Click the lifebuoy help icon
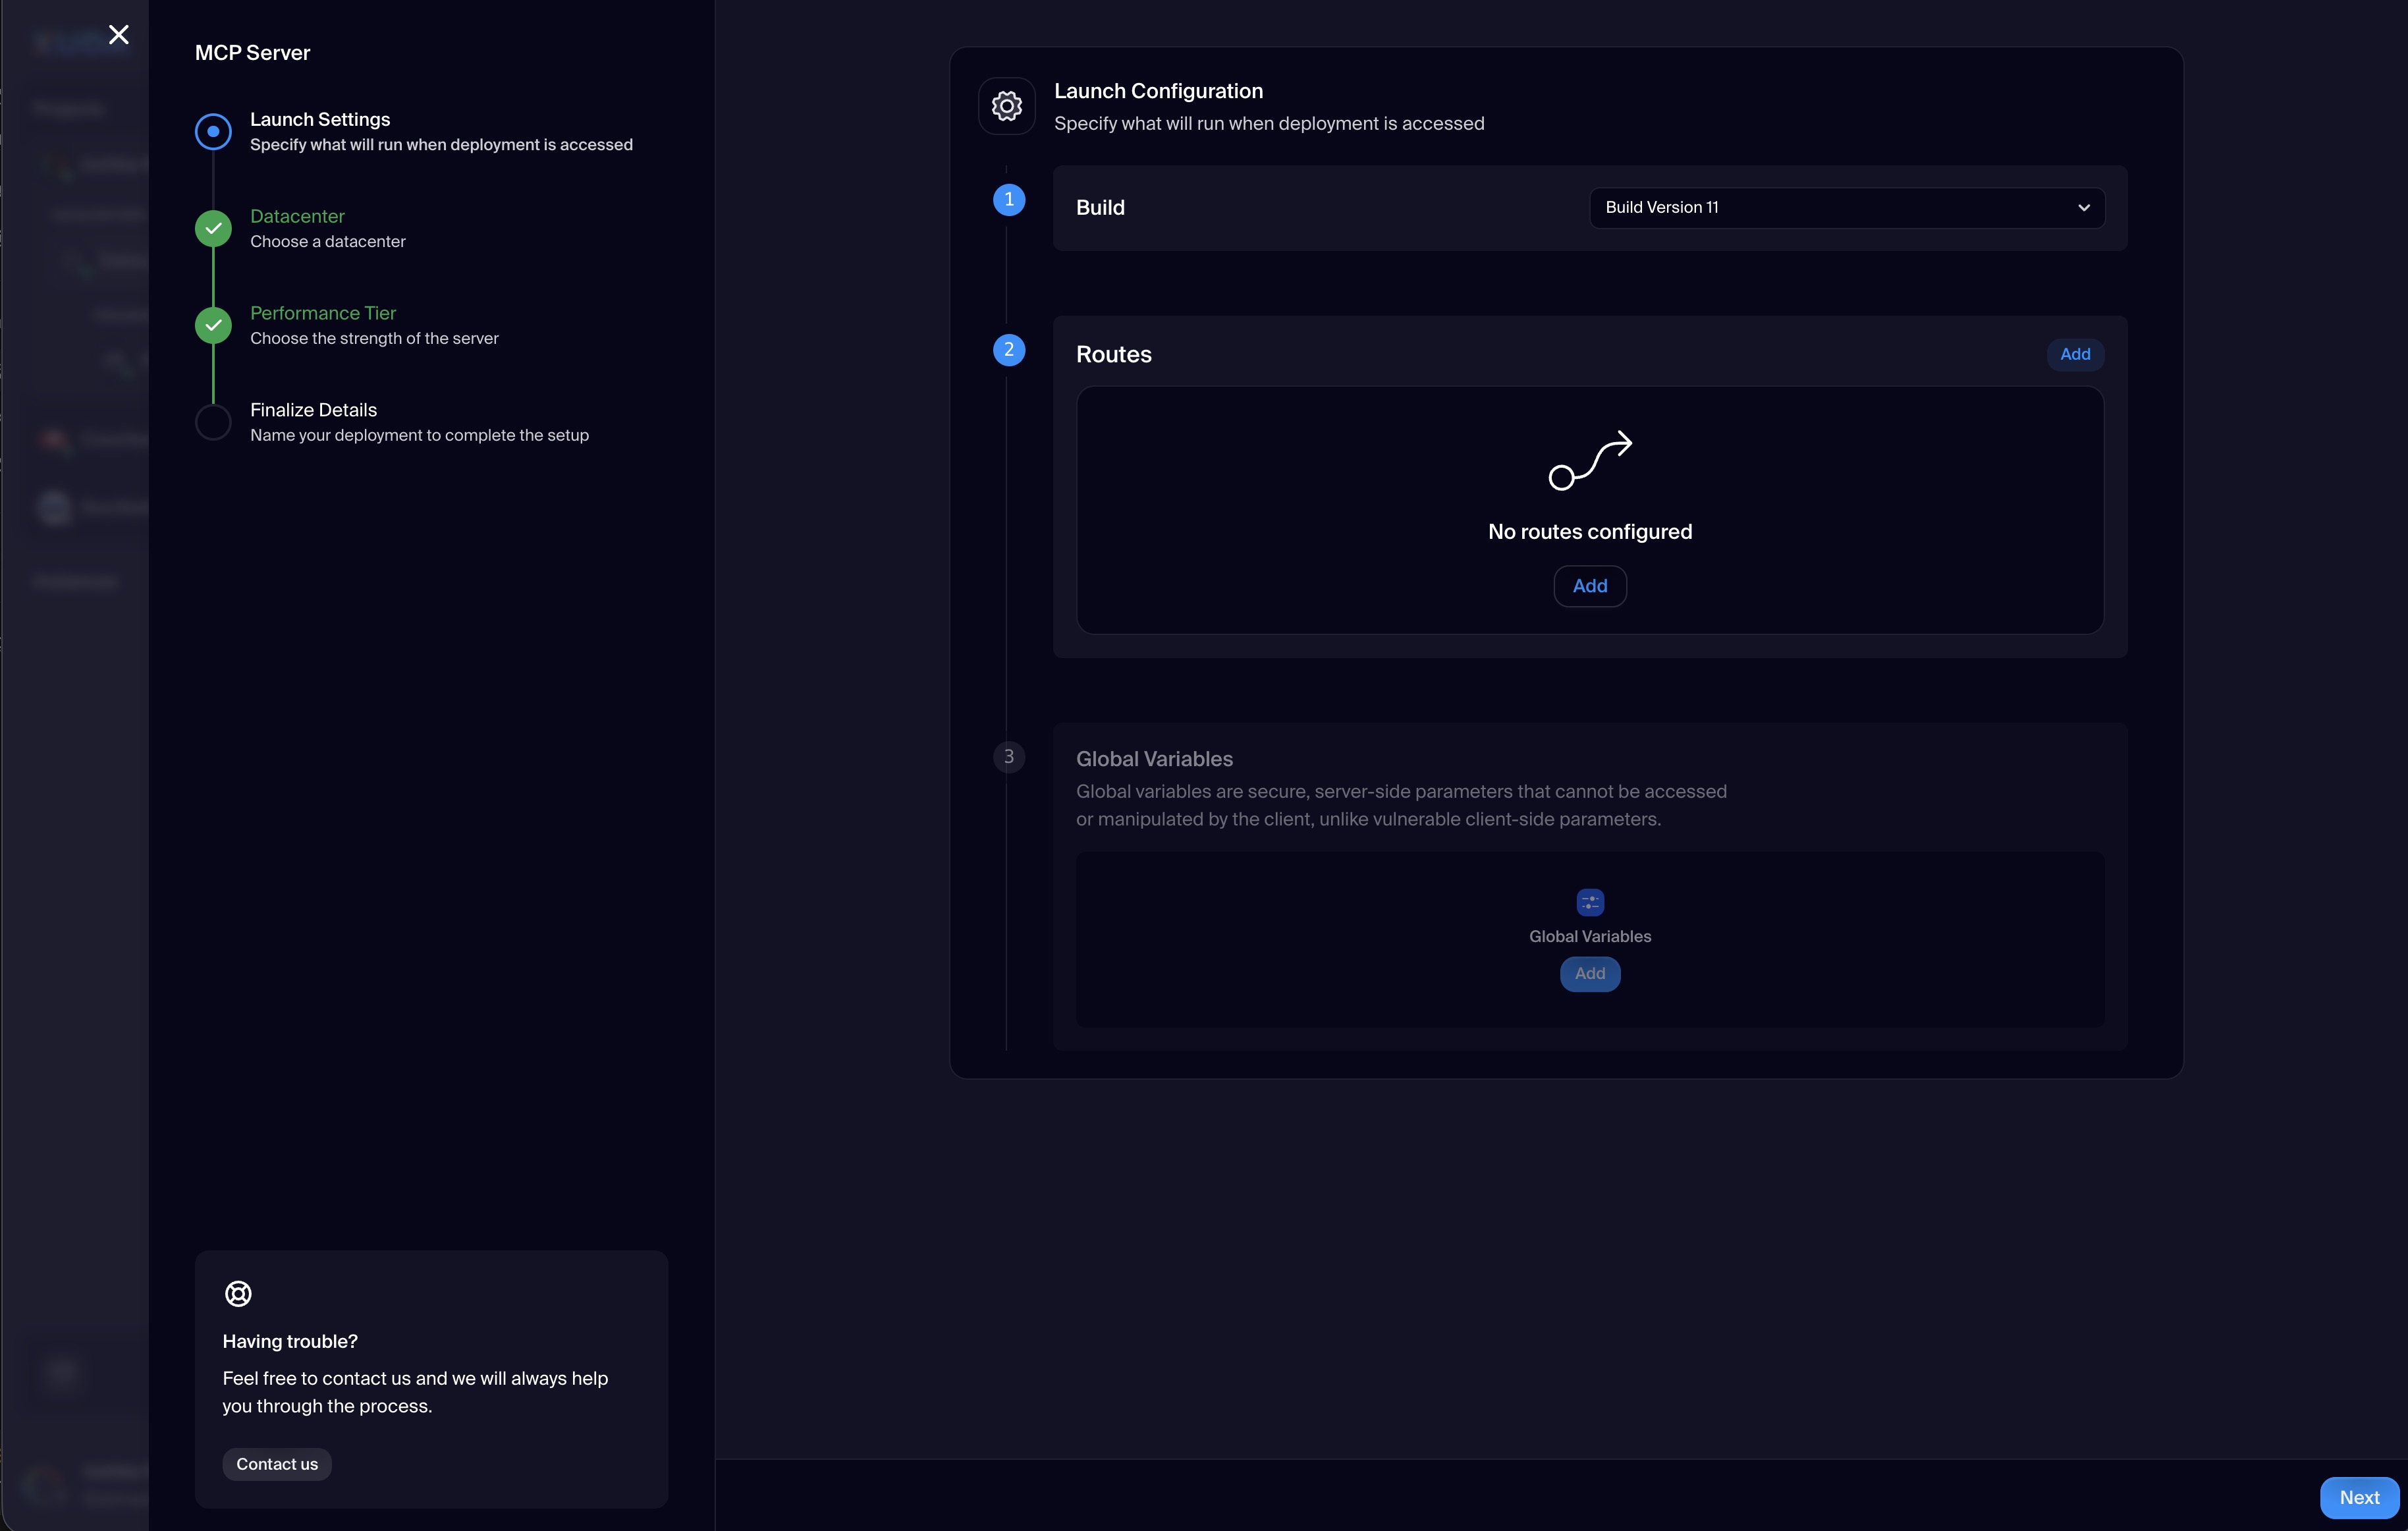The width and height of the screenshot is (2408, 1531). [x=238, y=1293]
